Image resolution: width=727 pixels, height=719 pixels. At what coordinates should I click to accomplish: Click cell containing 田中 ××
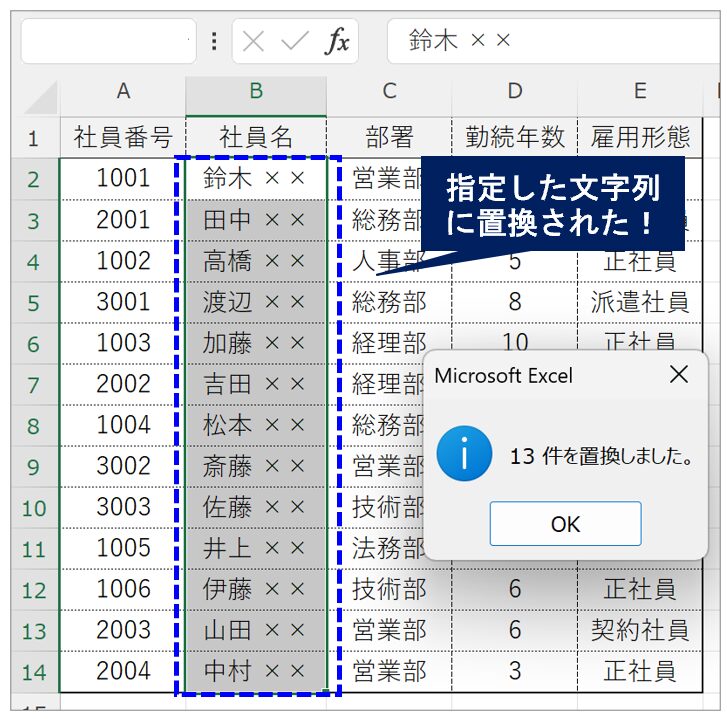click(x=255, y=220)
